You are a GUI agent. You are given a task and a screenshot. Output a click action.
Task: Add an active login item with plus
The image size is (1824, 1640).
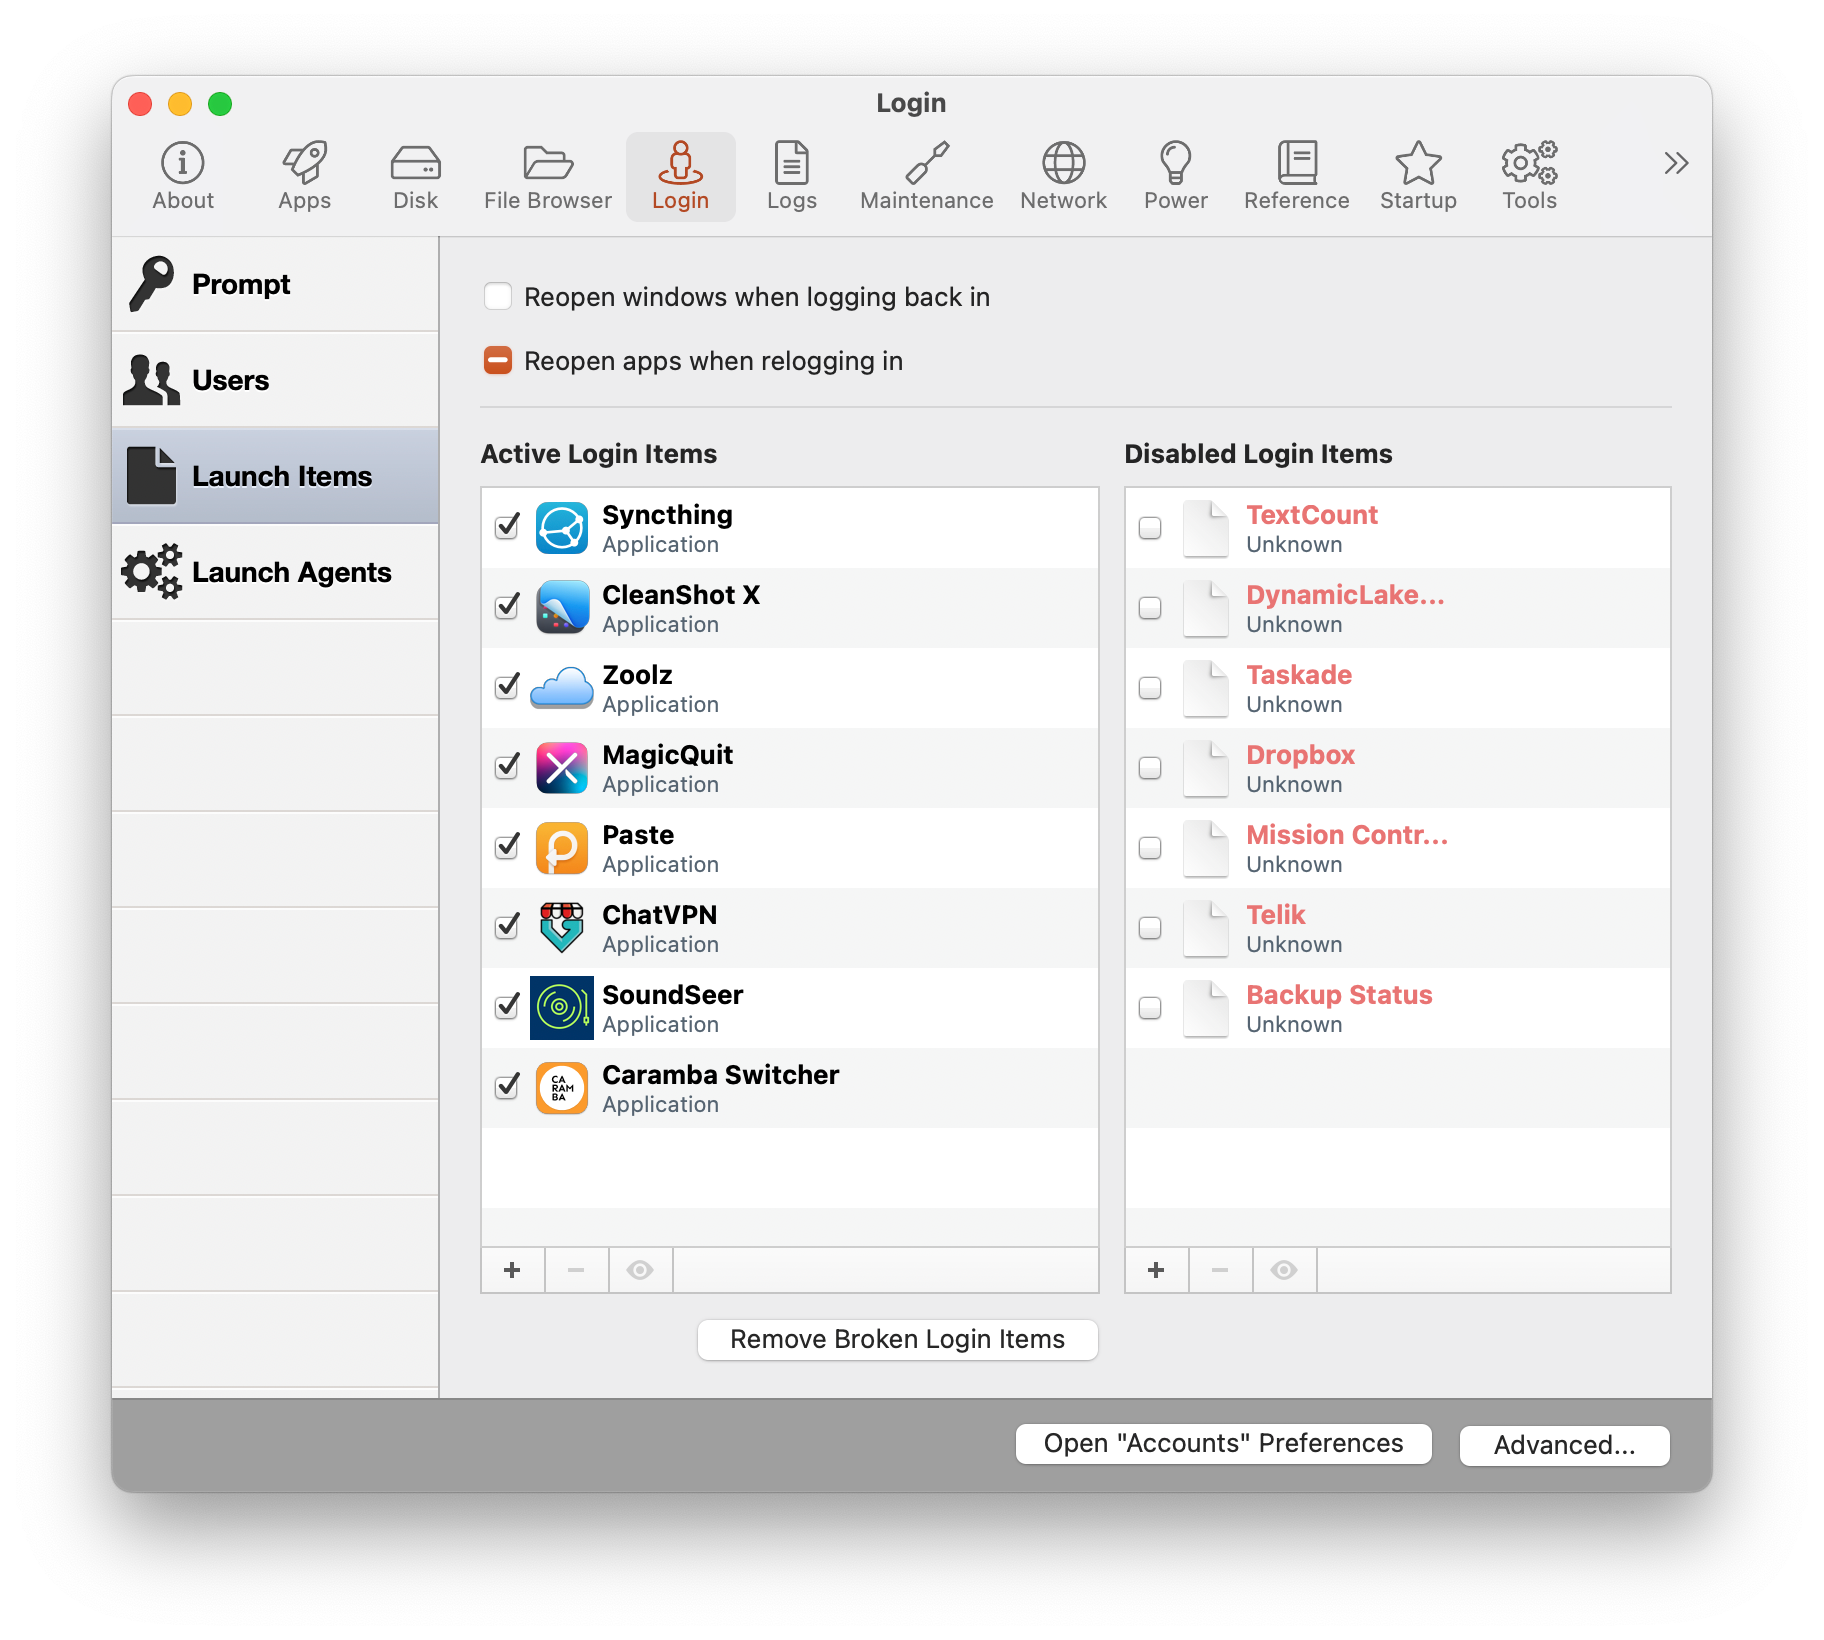pyautogui.click(x=513, y=1270)
